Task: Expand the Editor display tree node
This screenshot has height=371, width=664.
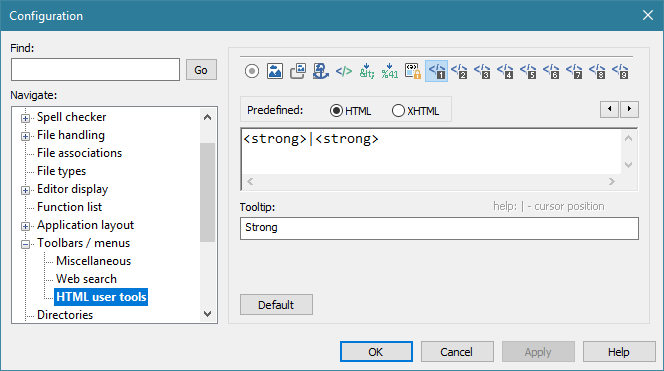Action: pyautogui.click(x=25, y=190)
